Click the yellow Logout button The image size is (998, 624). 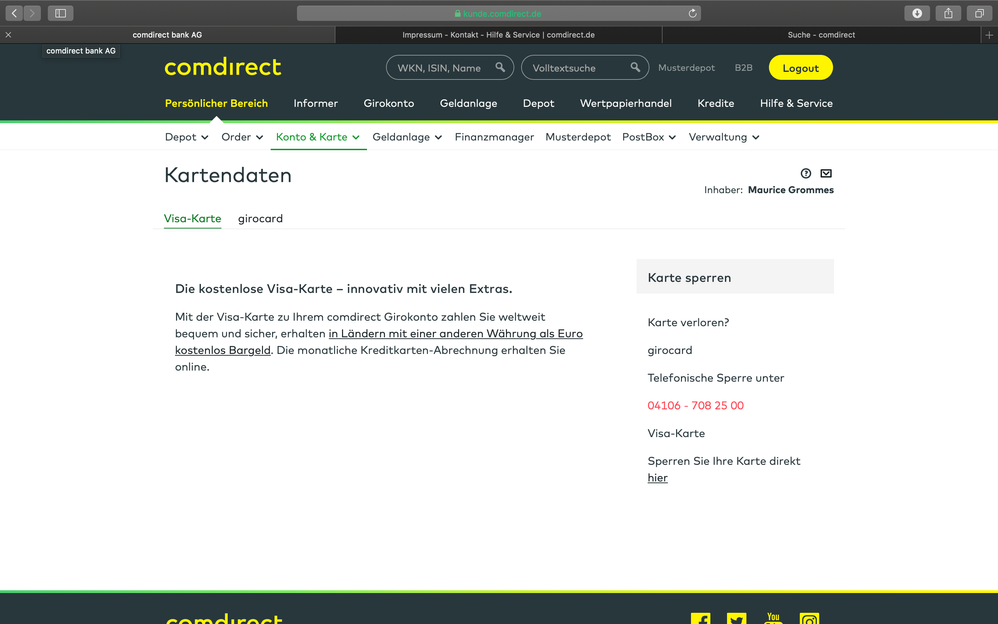pyautogui.click(x=800, y=68)
